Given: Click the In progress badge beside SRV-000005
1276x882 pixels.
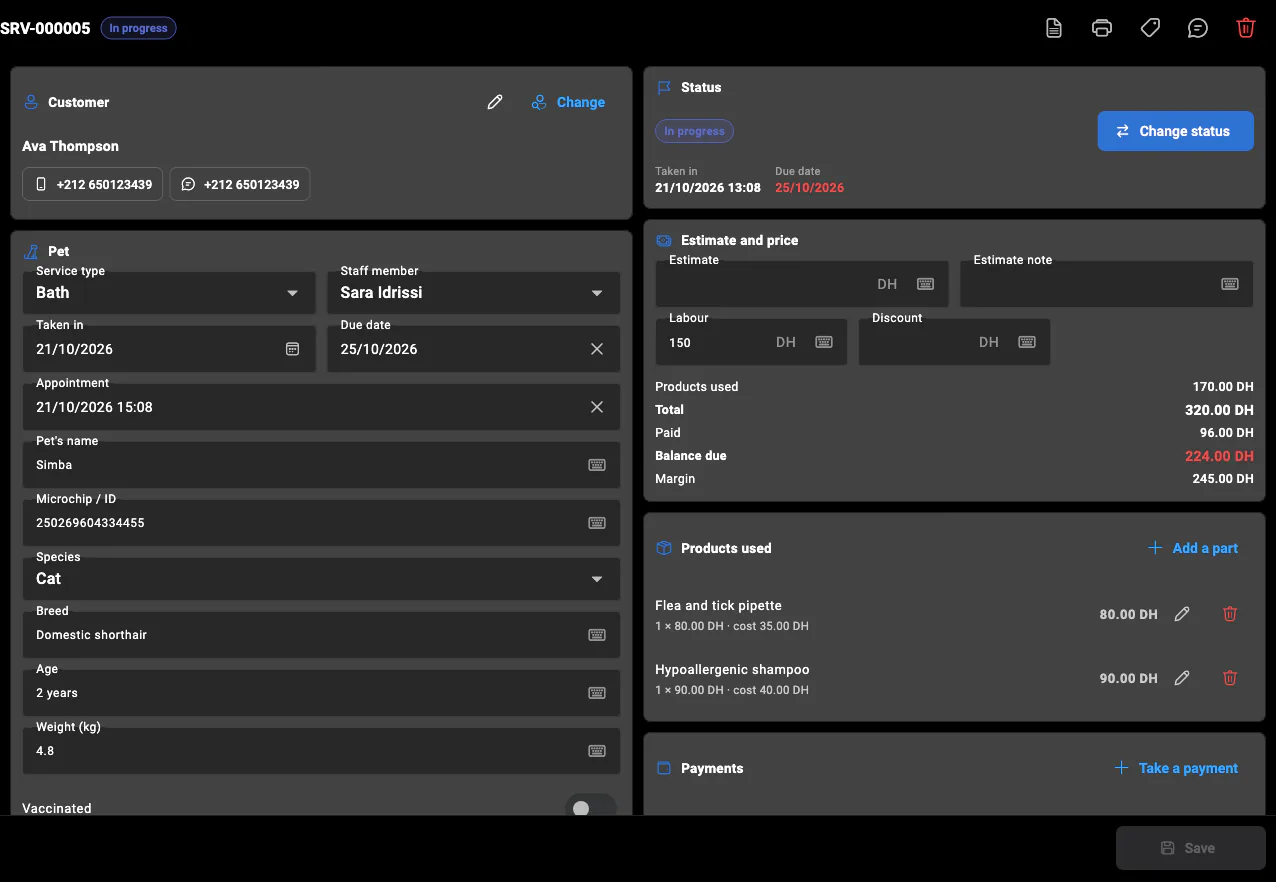Looking at the screenshot, I should tap(138, 28).
